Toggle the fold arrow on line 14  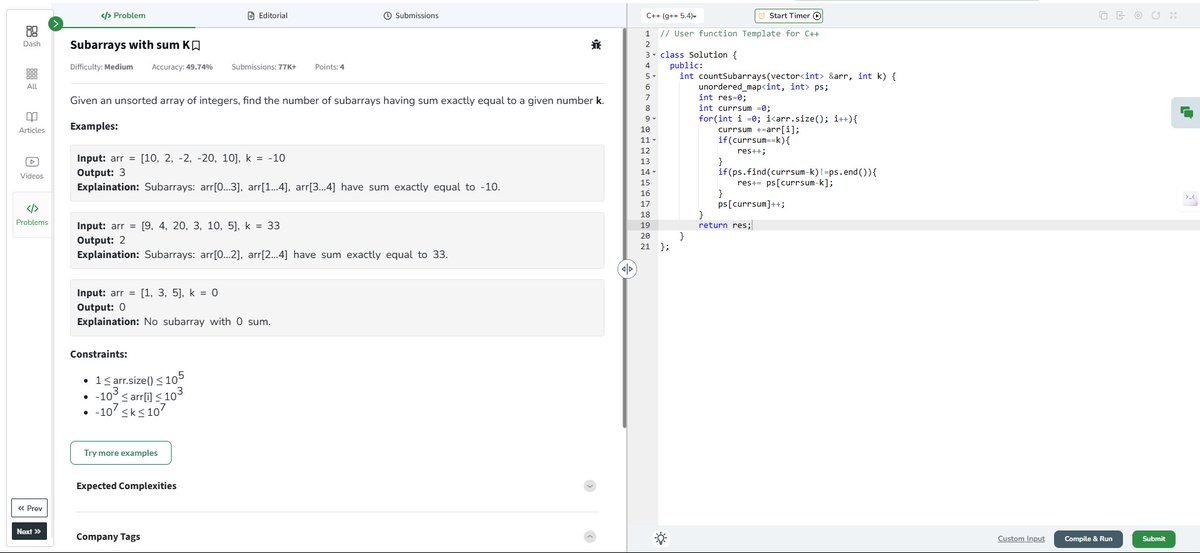(654, 173)
